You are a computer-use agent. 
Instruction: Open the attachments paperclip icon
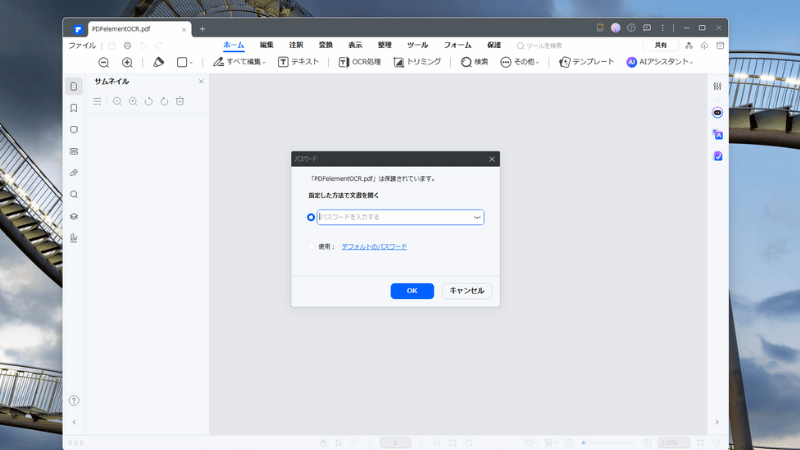tap(74, 173)
